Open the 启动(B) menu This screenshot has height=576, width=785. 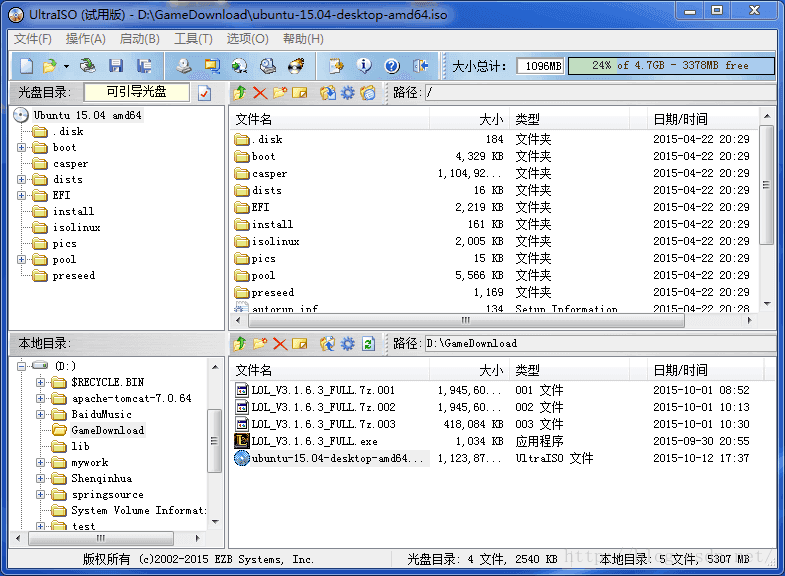pyautogui.click(x=140, y=39)
